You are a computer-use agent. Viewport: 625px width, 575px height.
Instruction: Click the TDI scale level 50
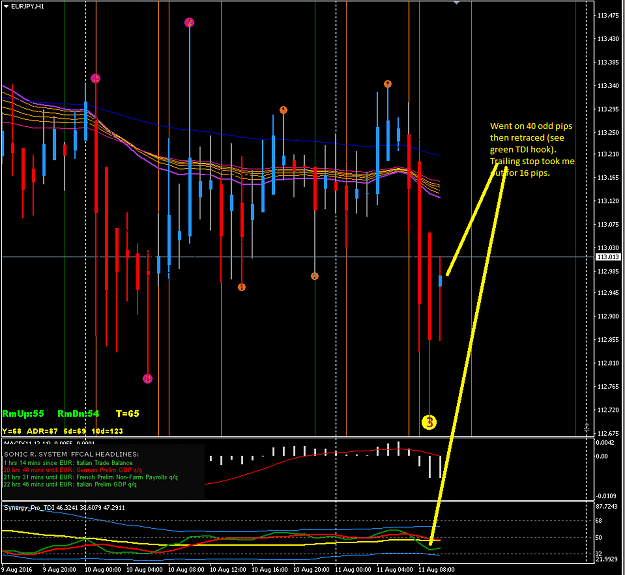[599, 538]
